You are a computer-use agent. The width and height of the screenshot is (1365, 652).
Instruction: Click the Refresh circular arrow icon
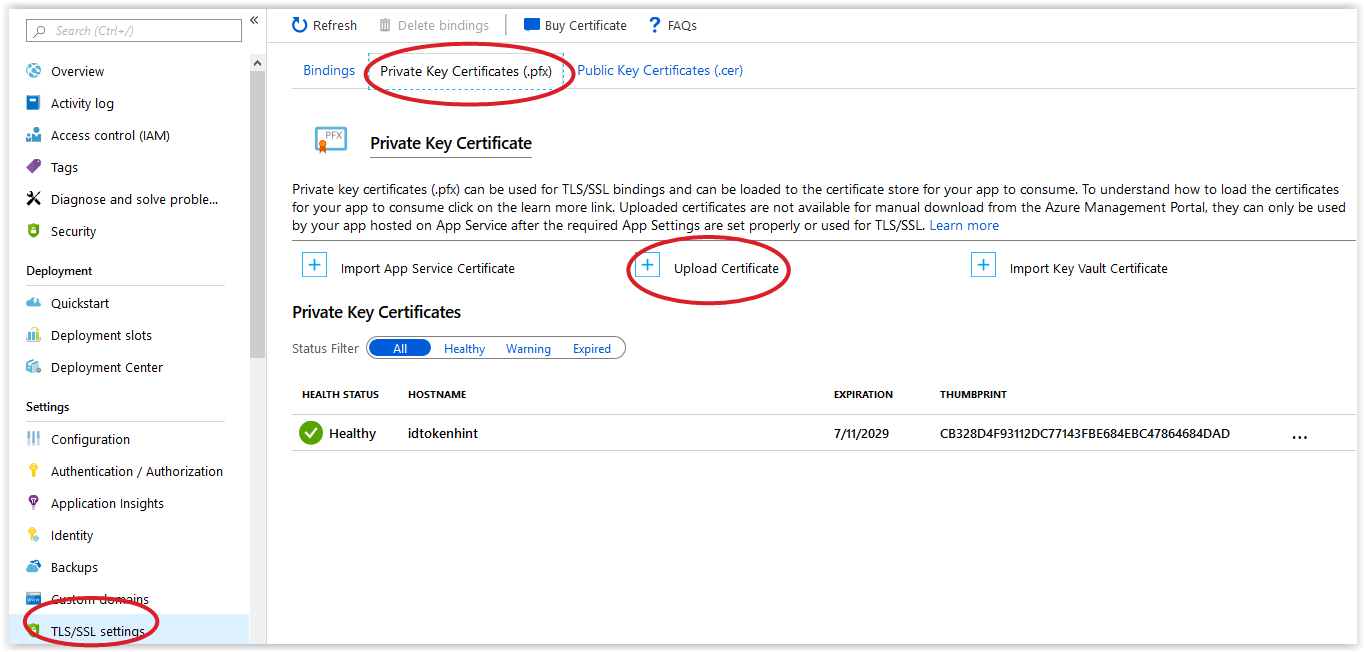click(x=300, y=25)
